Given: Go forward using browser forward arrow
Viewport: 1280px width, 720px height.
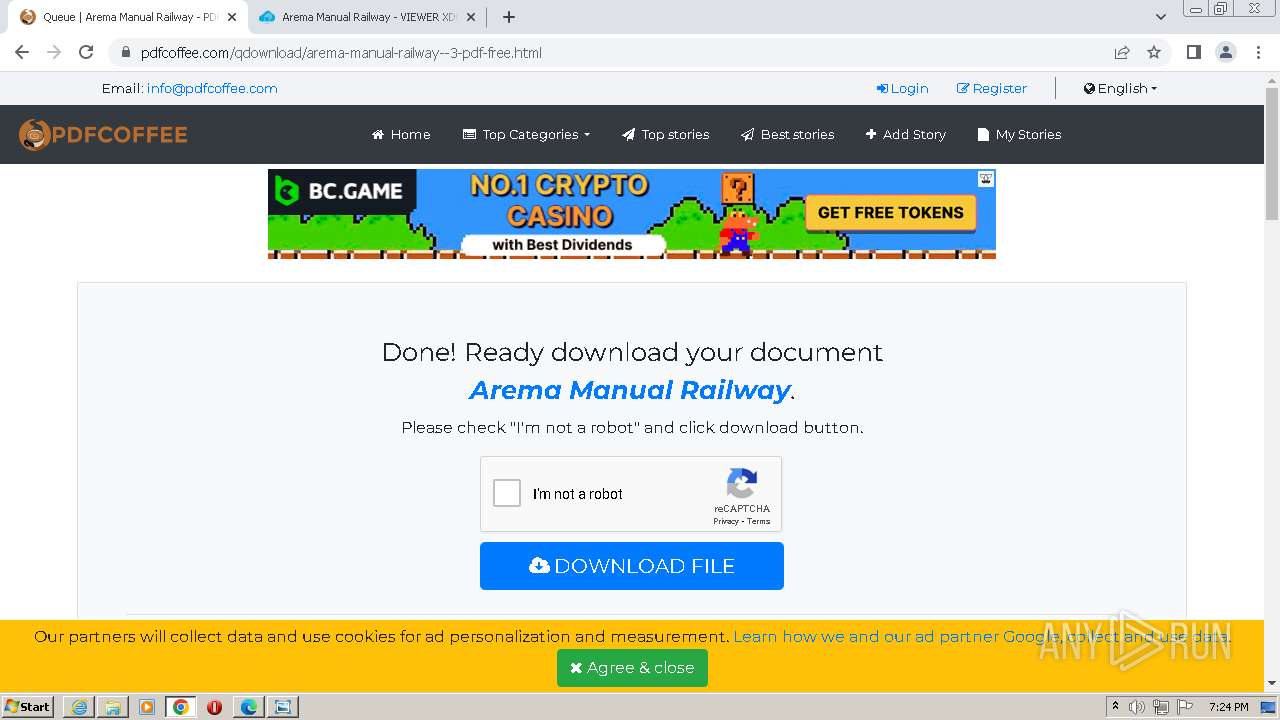Looking at the screenshot, I should point(54,53).
